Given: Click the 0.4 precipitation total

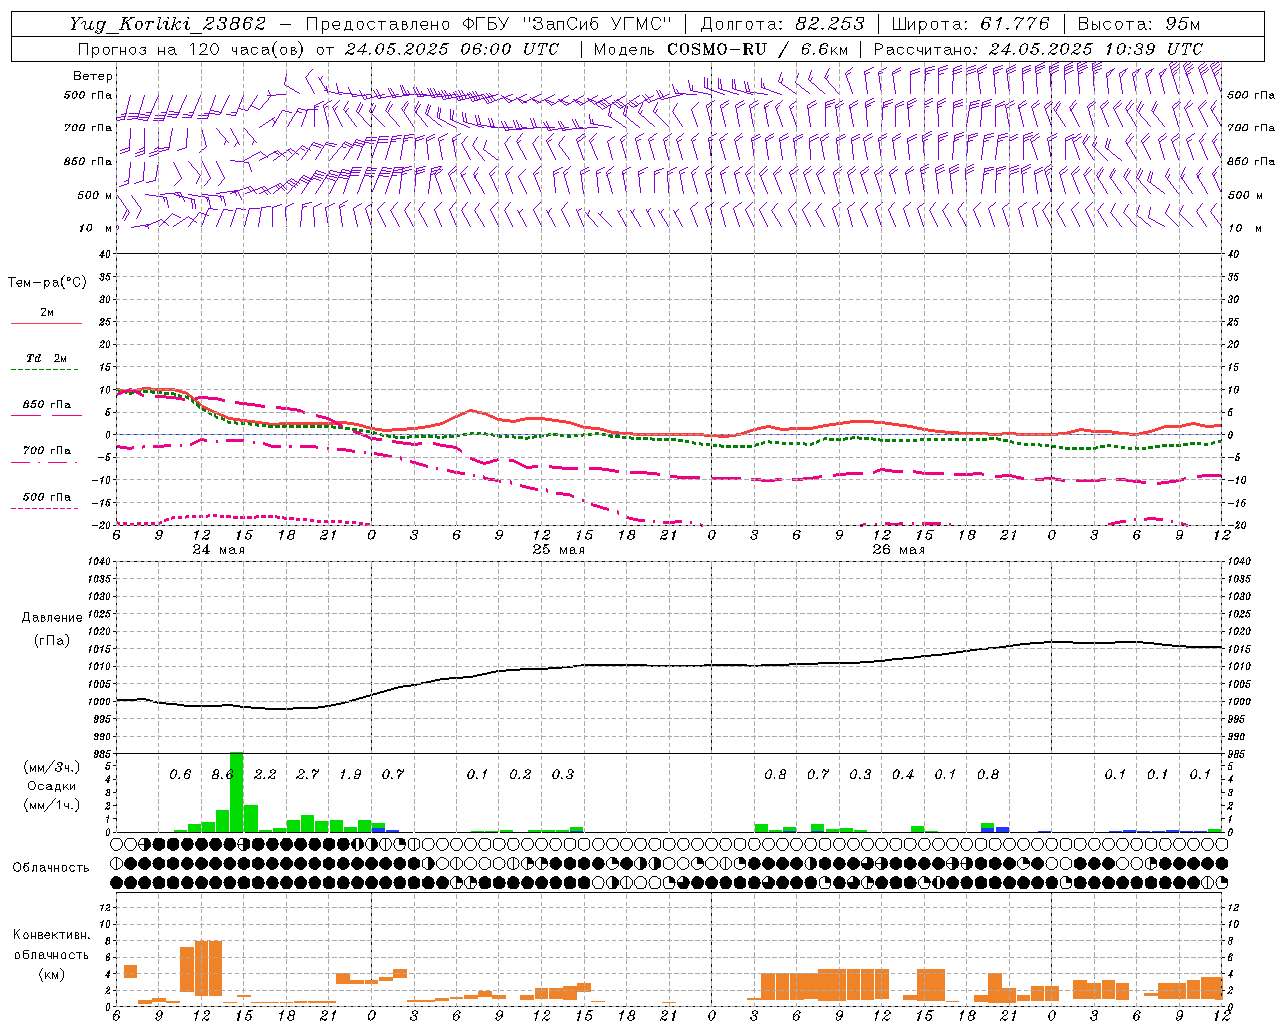Looking at the screenshot, I should pyautogui.click(x=903, y=775).
